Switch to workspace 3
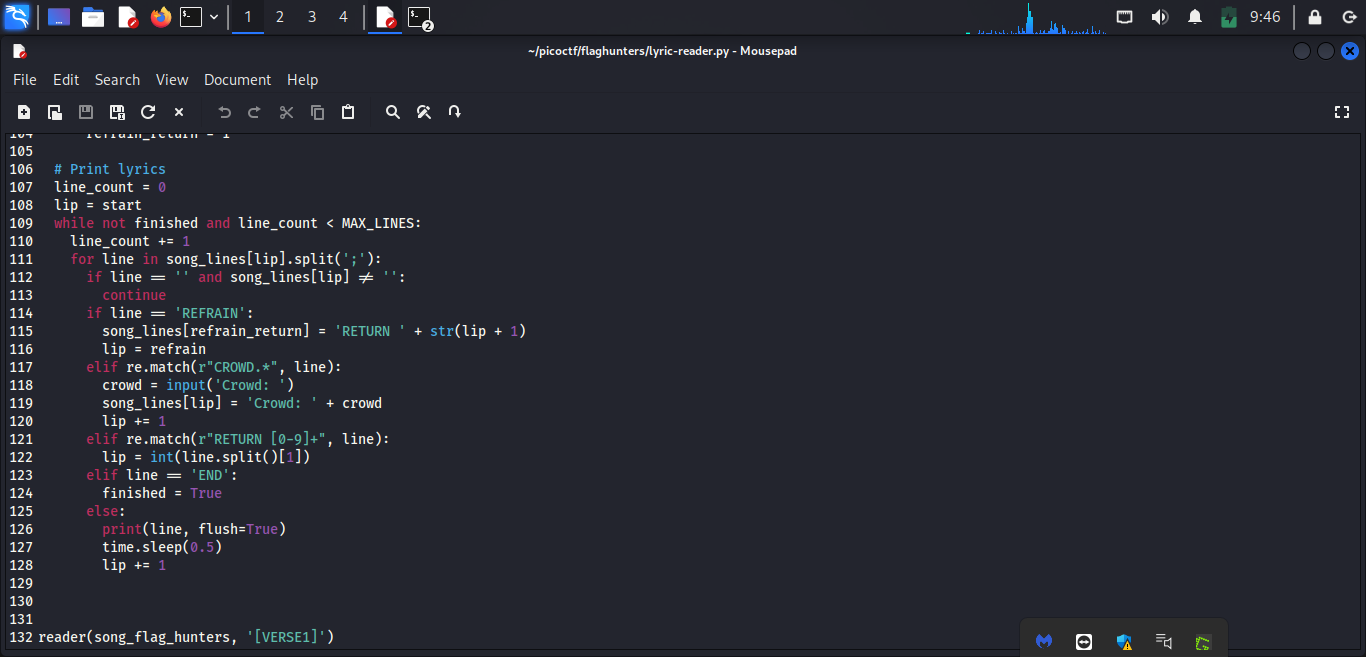The width and height of the screenshot is (1366, 657). [x=312, y=17]
